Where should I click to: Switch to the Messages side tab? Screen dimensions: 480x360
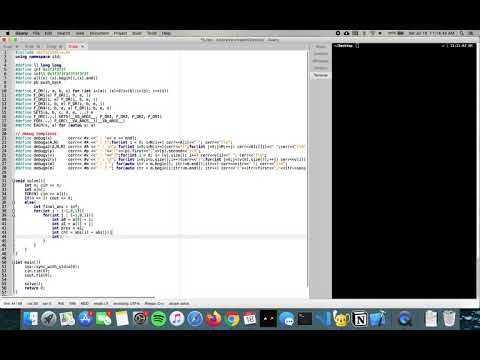(320, 61)
